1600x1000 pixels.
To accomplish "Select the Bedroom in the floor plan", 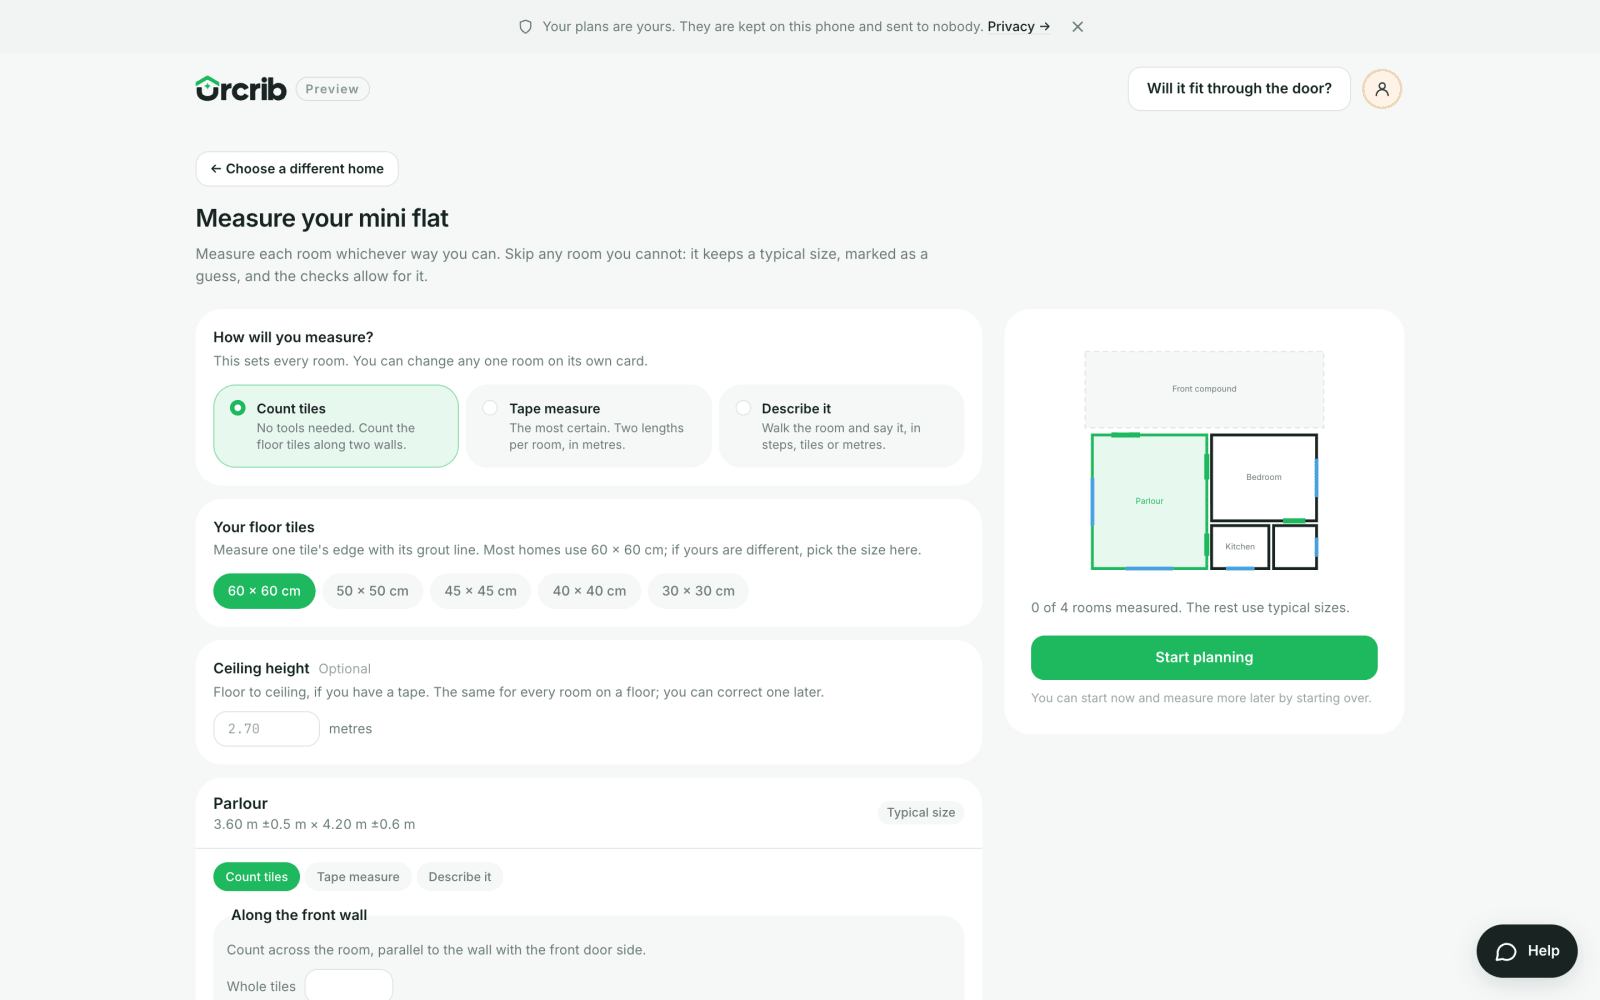I will [x=1264, y=477].
